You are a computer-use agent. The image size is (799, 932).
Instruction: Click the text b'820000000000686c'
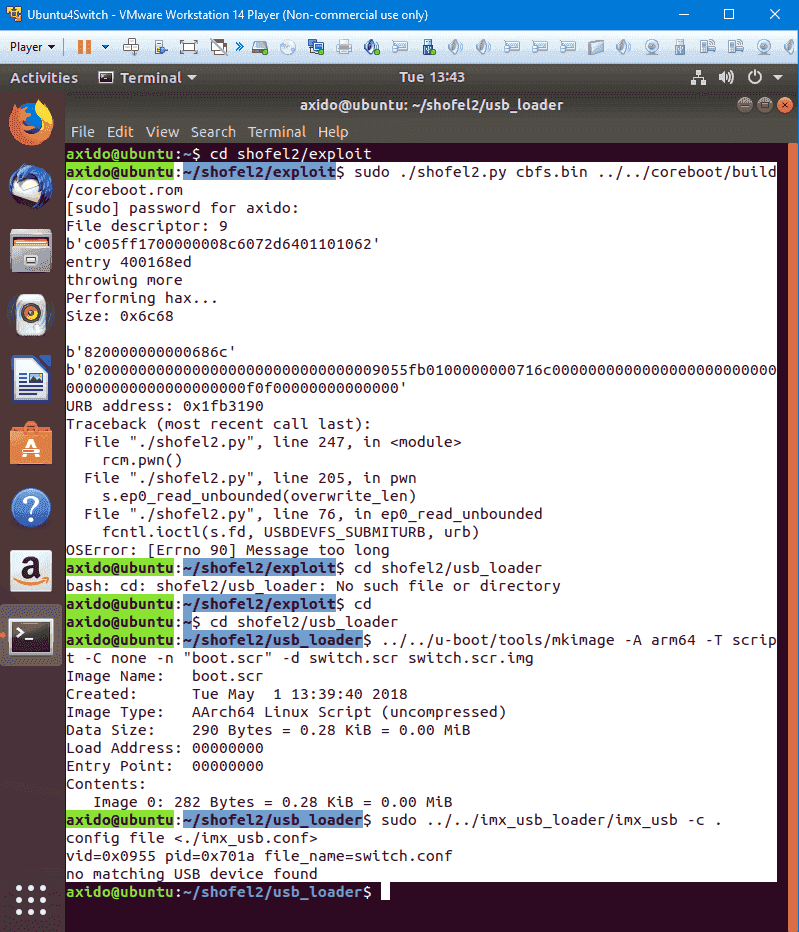[x=151, y=352]
